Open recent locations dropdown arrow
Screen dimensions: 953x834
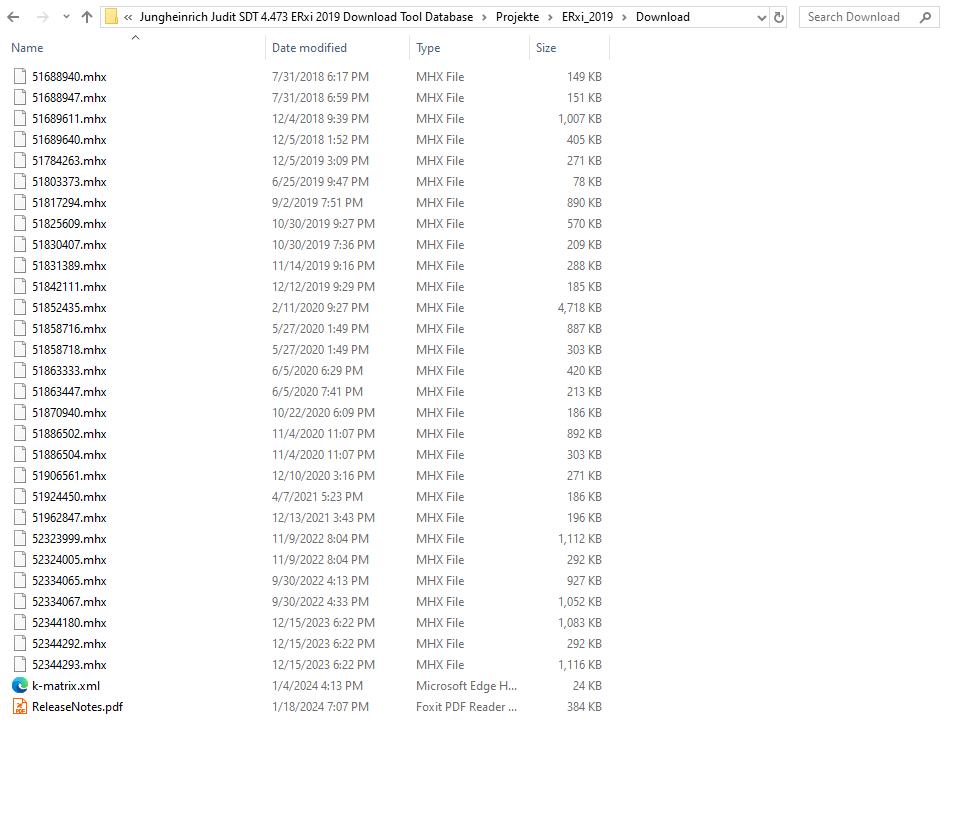[66, 17]
